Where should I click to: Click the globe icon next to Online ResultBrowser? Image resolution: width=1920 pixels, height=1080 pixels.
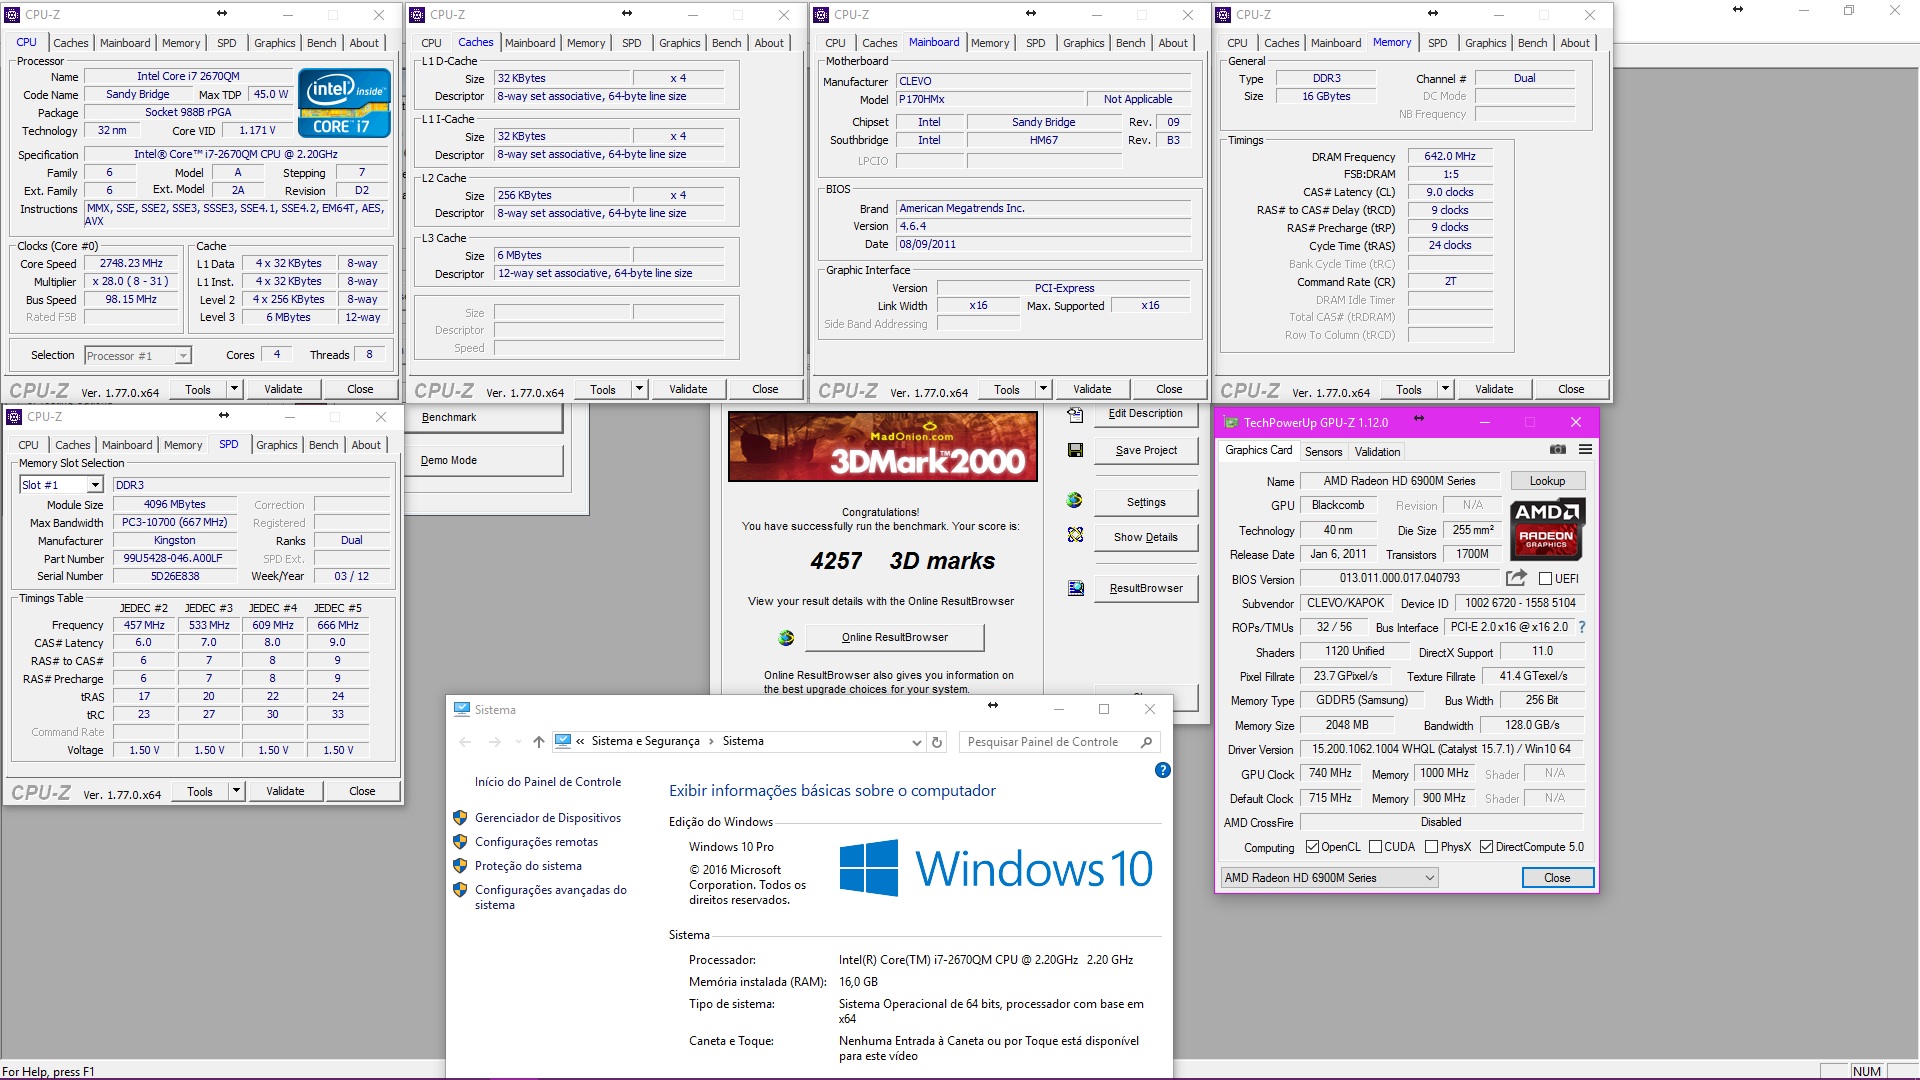[786, 637]
